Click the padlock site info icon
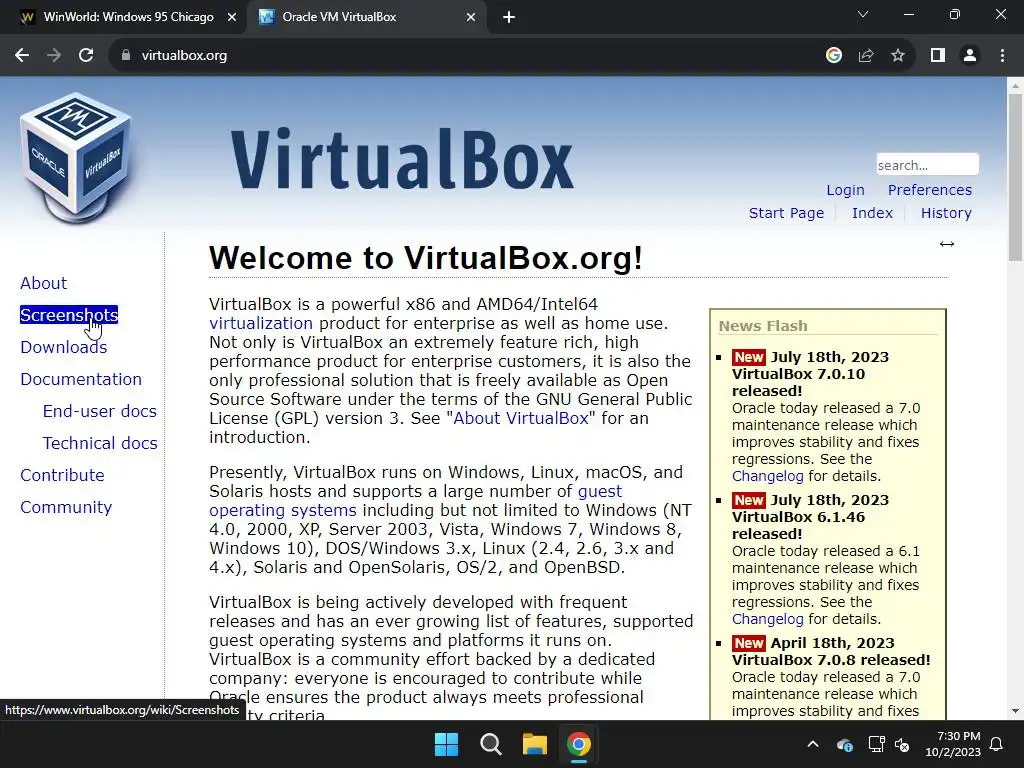Screen dimensions: 1024x768 click(x=126, y=56)
